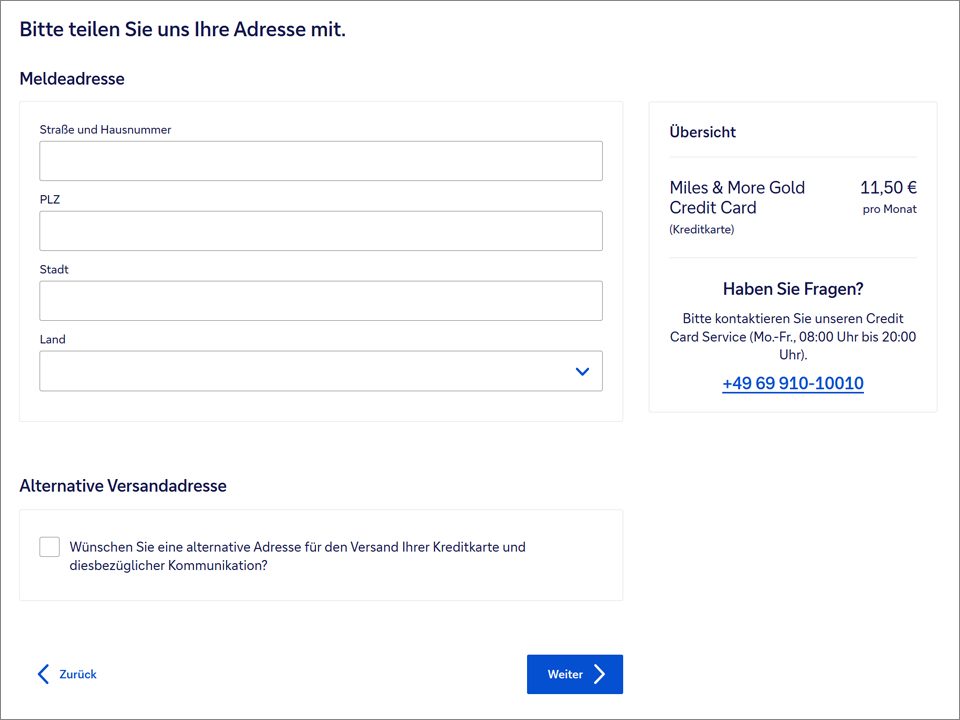This screenshot has height=720, width=960.
Task: Click the Miles & More Gold Credit Card title
Action: pyautogui.click(x=737, y=198)
